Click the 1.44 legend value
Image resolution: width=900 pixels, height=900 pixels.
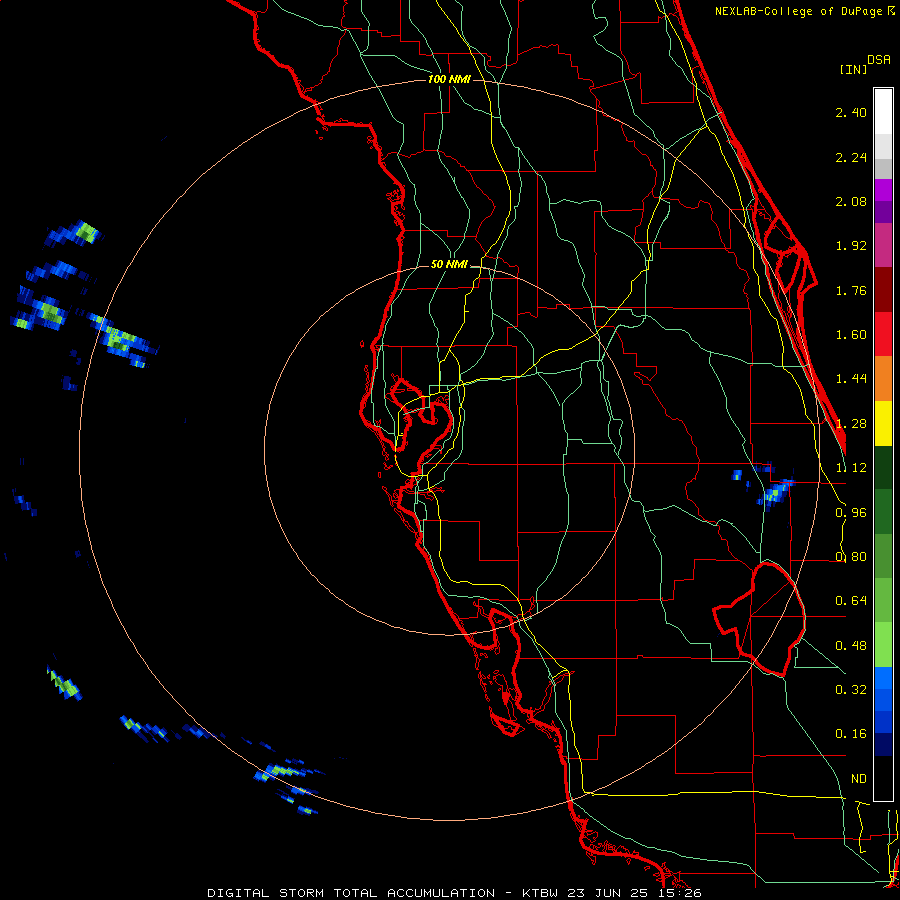pos(851,379)
